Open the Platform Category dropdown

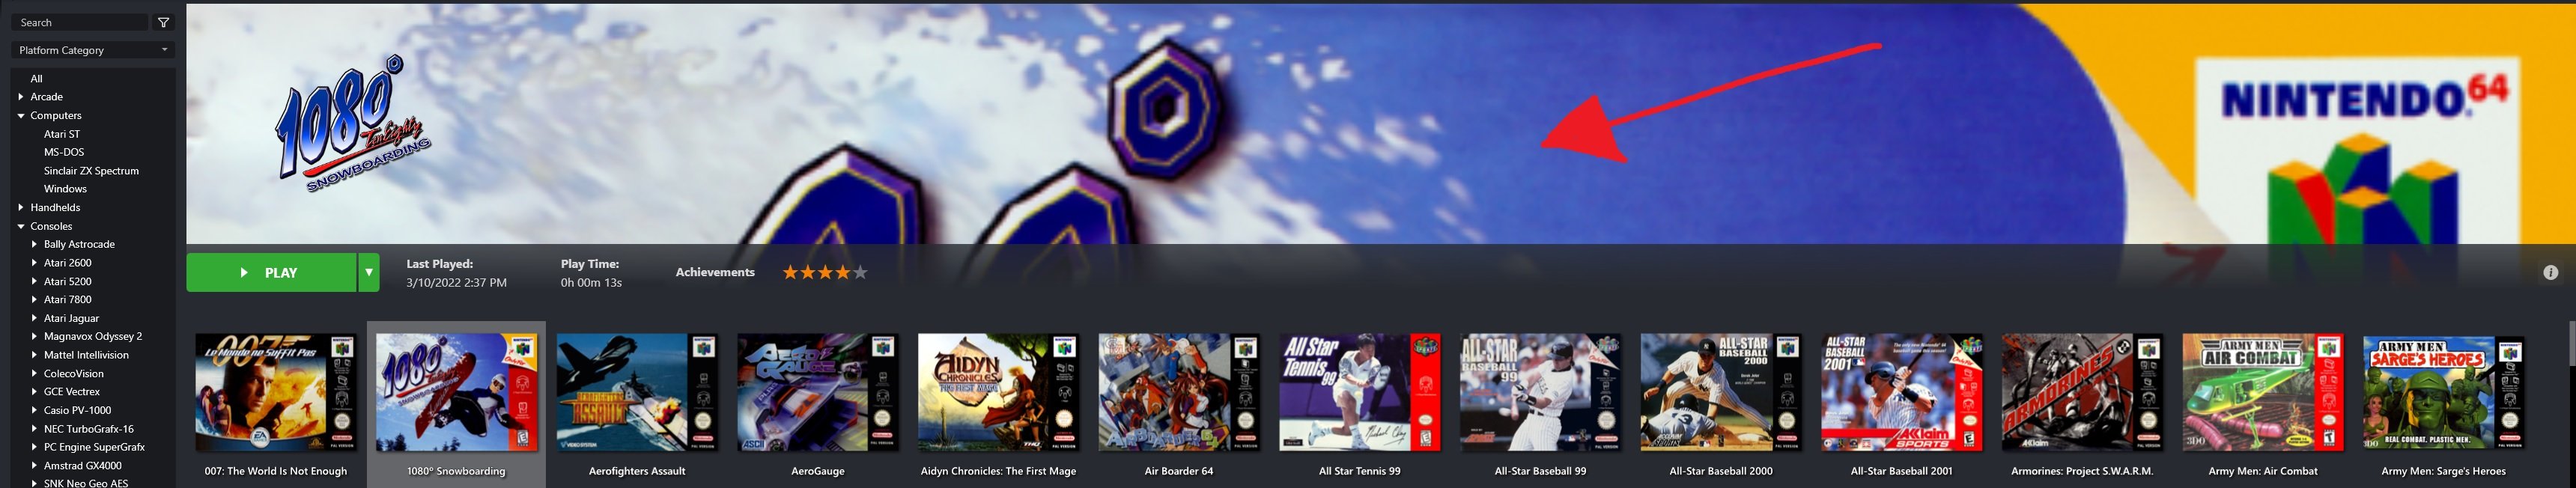click(93, 50)
